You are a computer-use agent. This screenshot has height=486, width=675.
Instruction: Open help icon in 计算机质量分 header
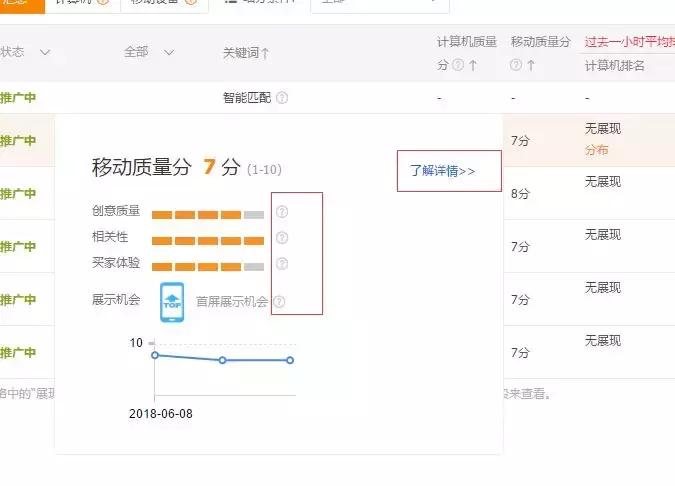(x=458, y=65)
